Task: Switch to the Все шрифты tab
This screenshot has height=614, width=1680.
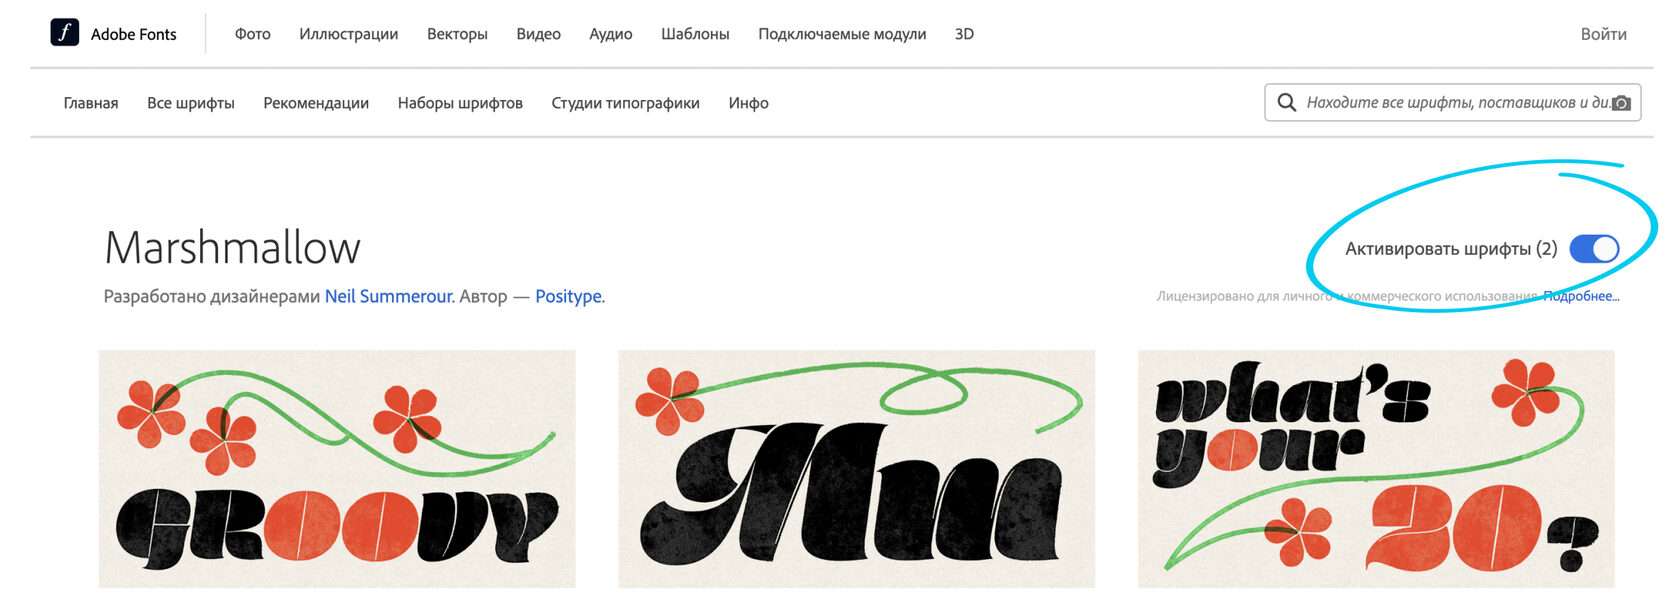Action: [190, 103]
